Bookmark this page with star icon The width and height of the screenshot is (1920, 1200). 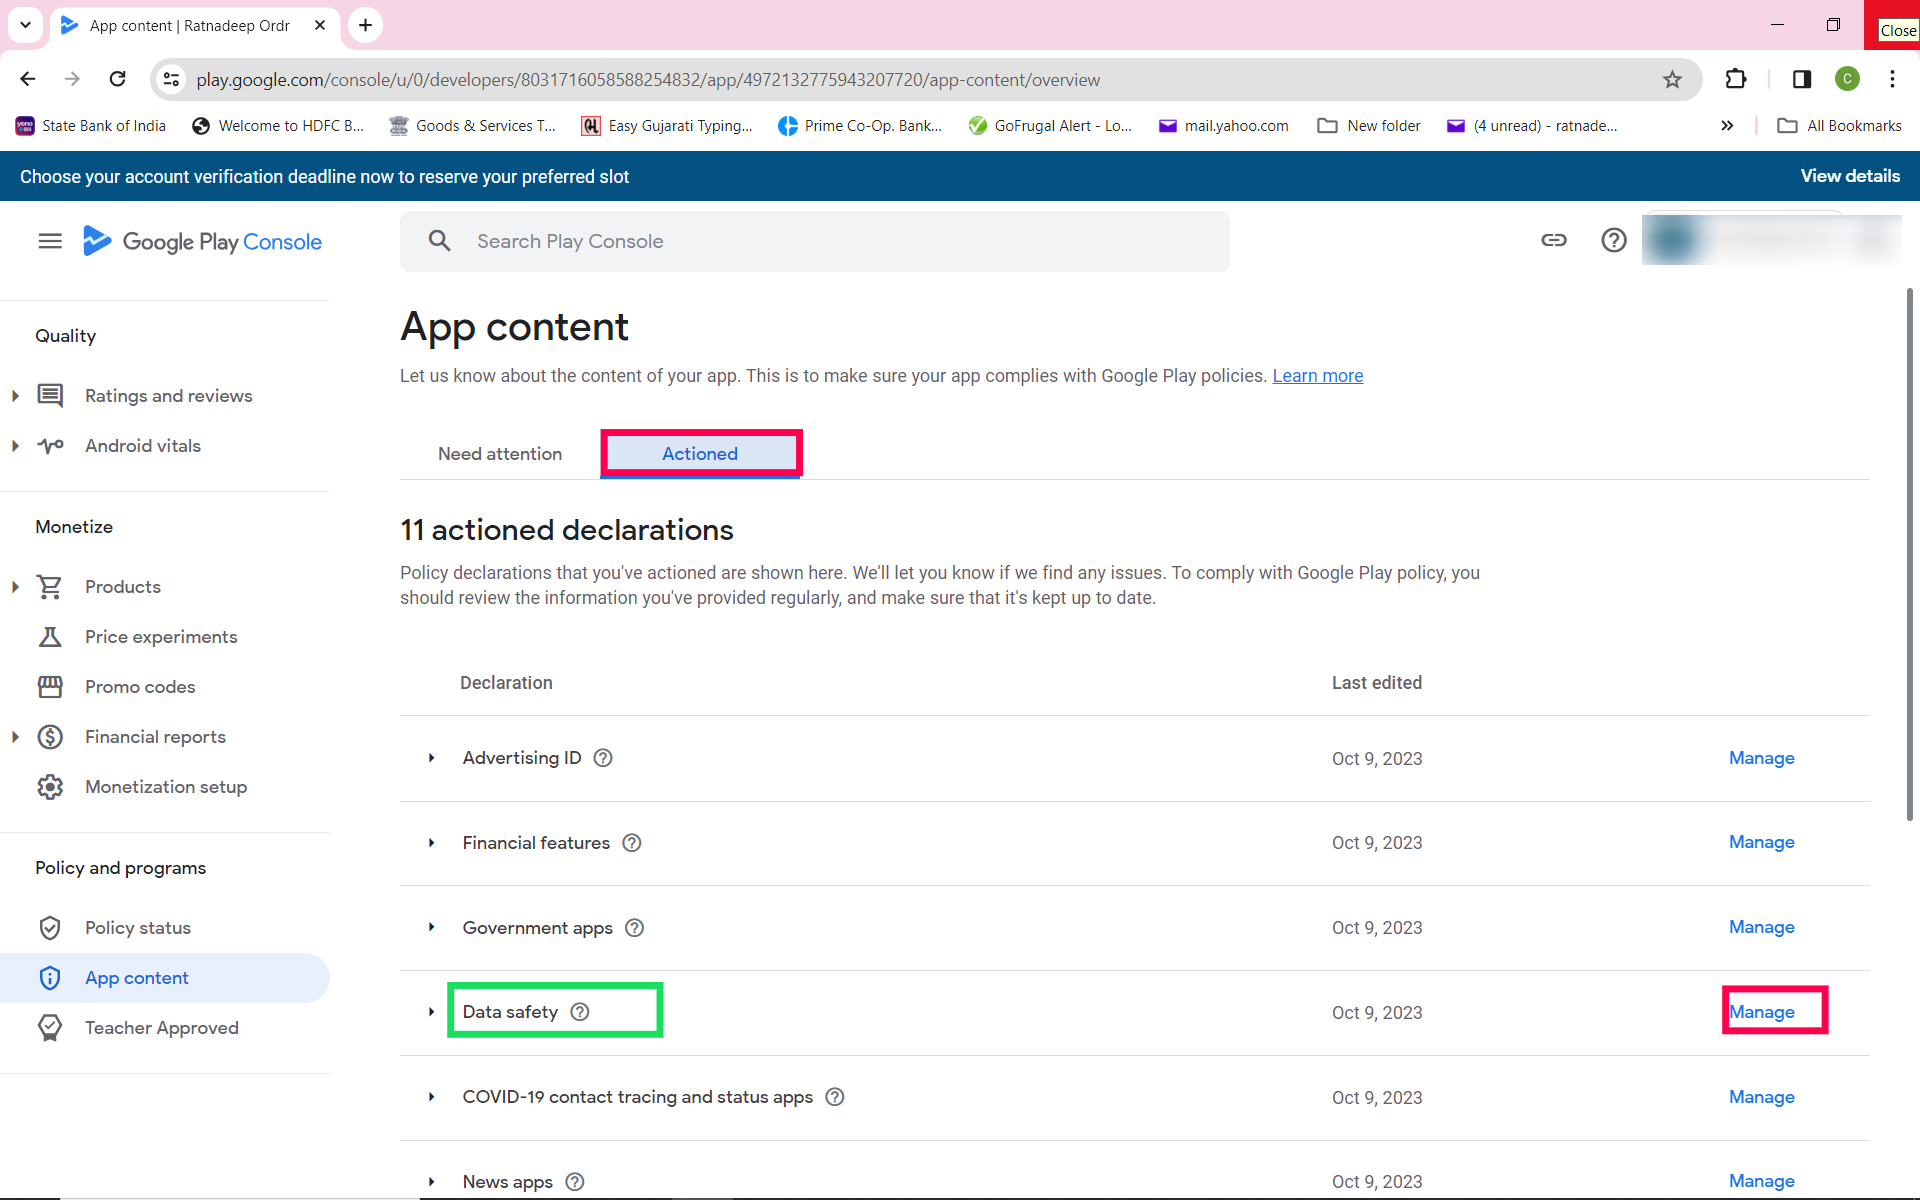tap(1672, 80)
